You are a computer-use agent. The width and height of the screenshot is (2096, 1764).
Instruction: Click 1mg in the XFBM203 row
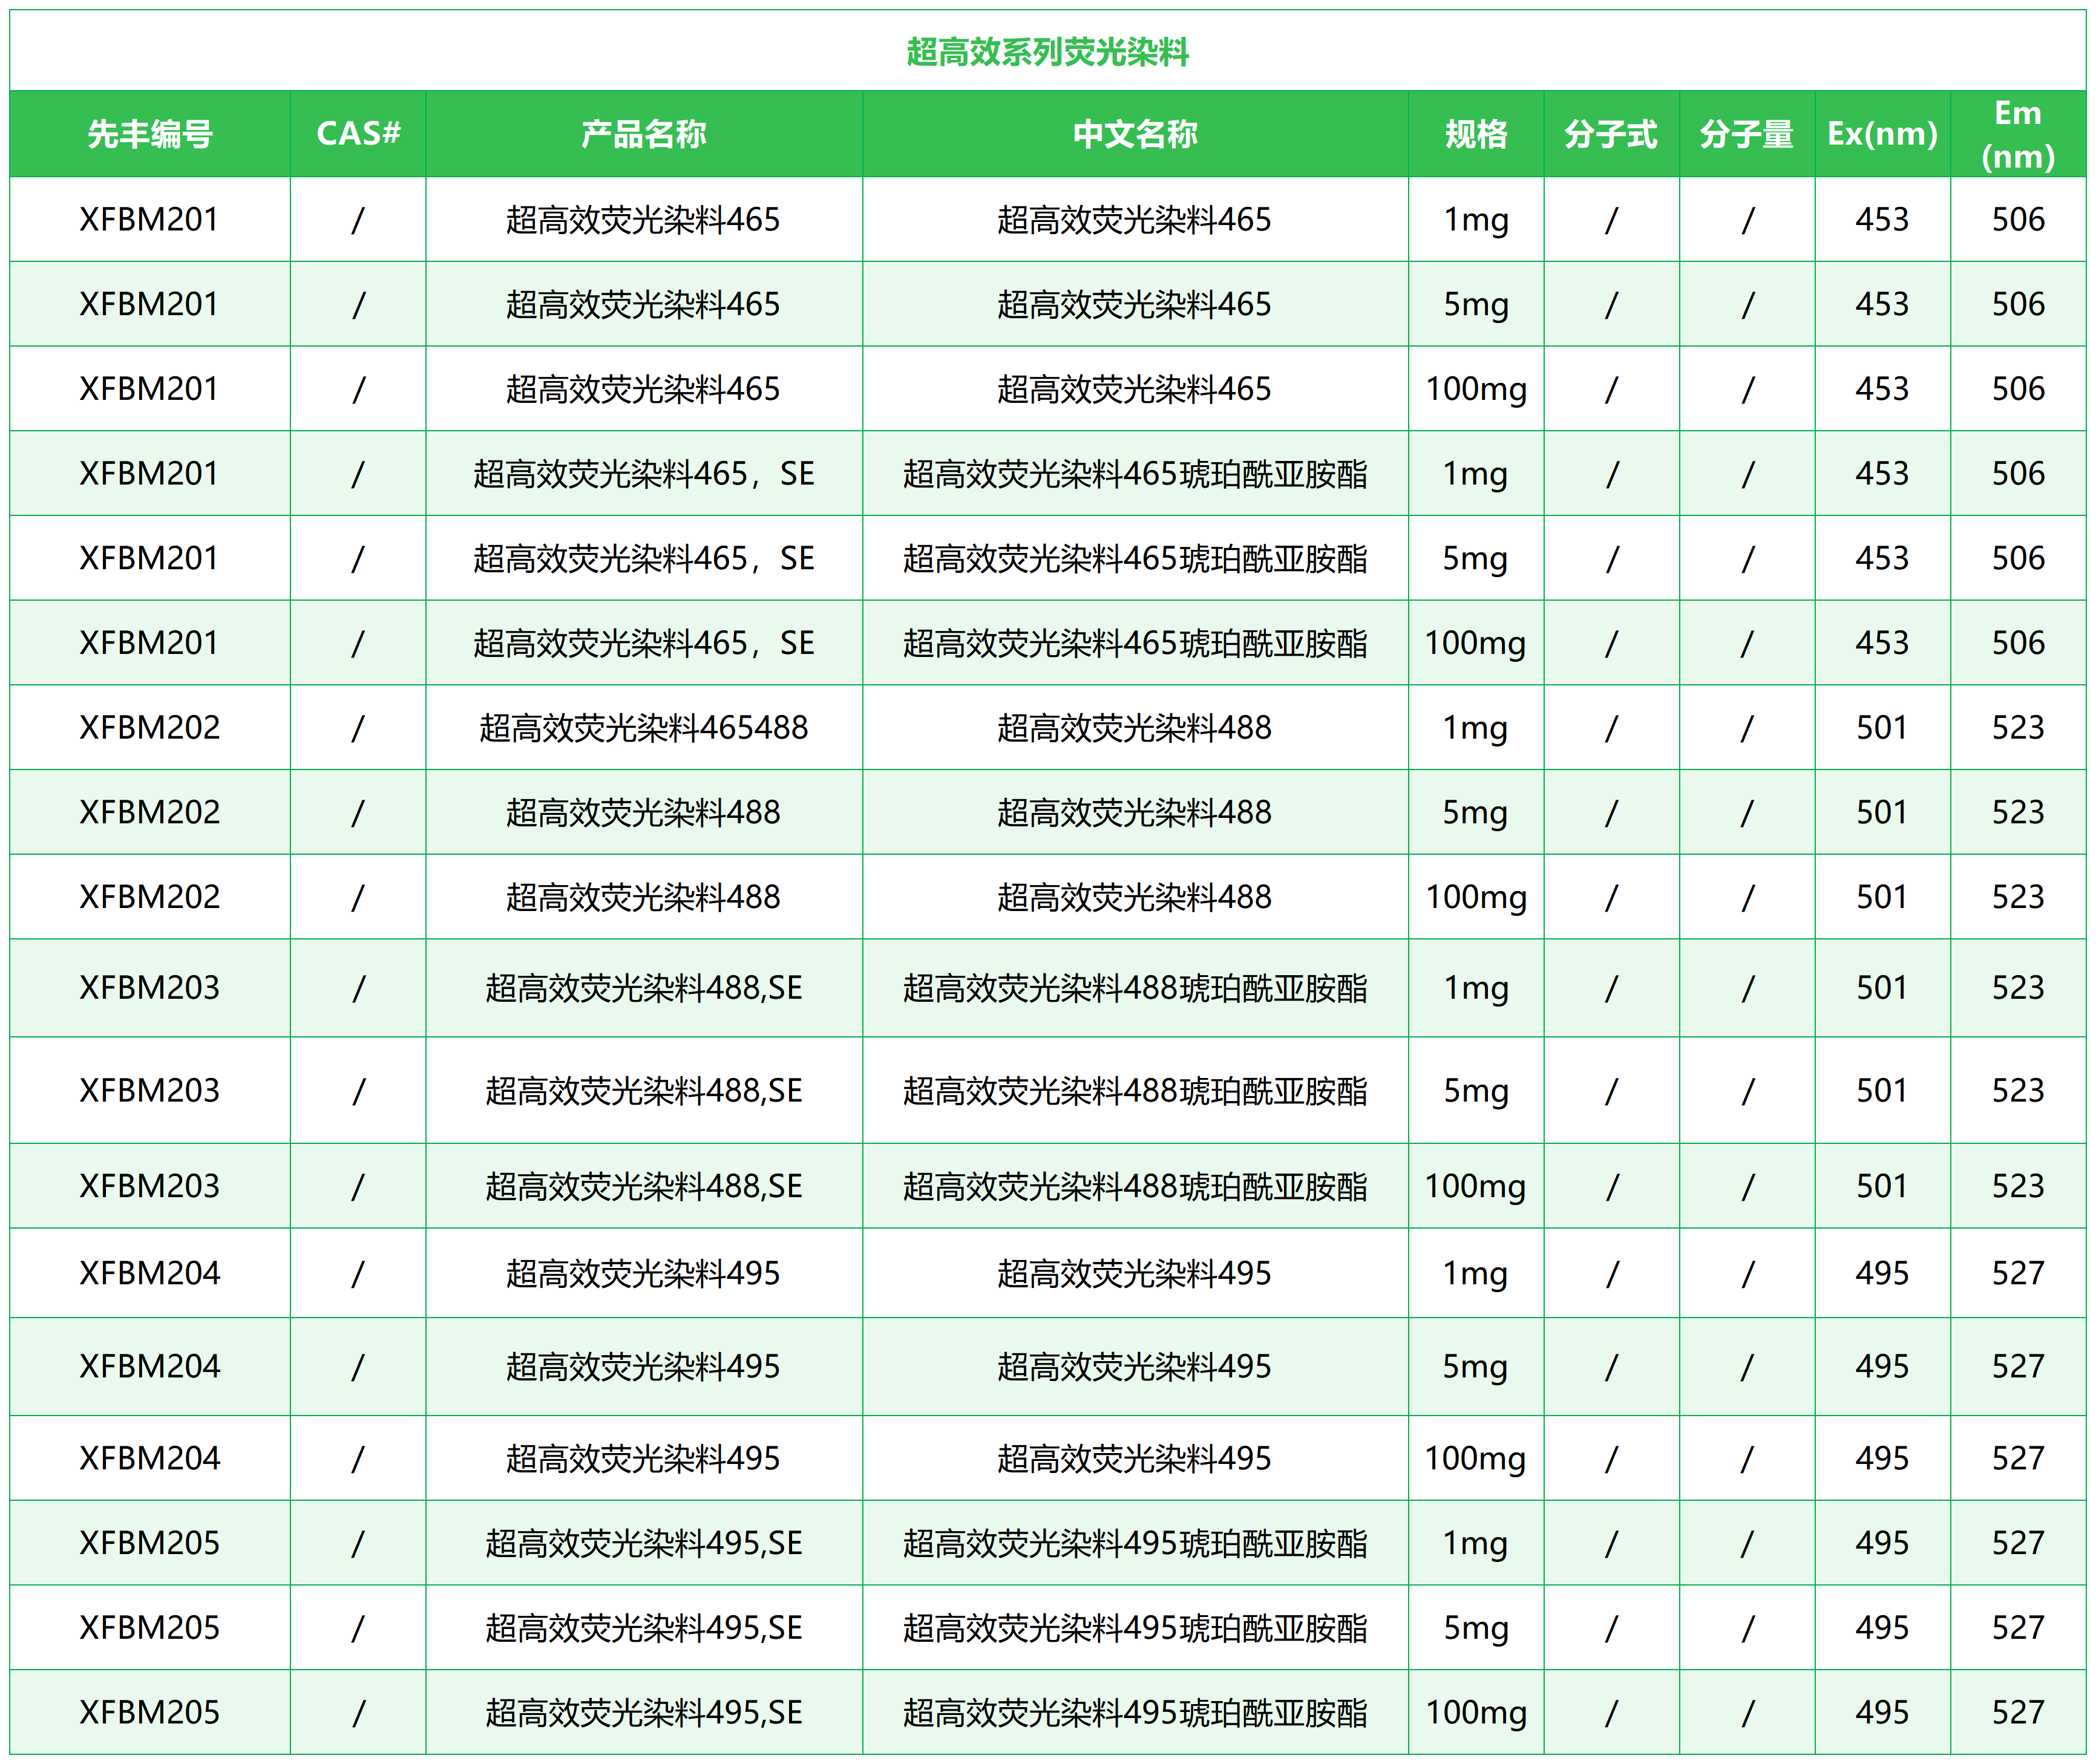coord(1476,988)
